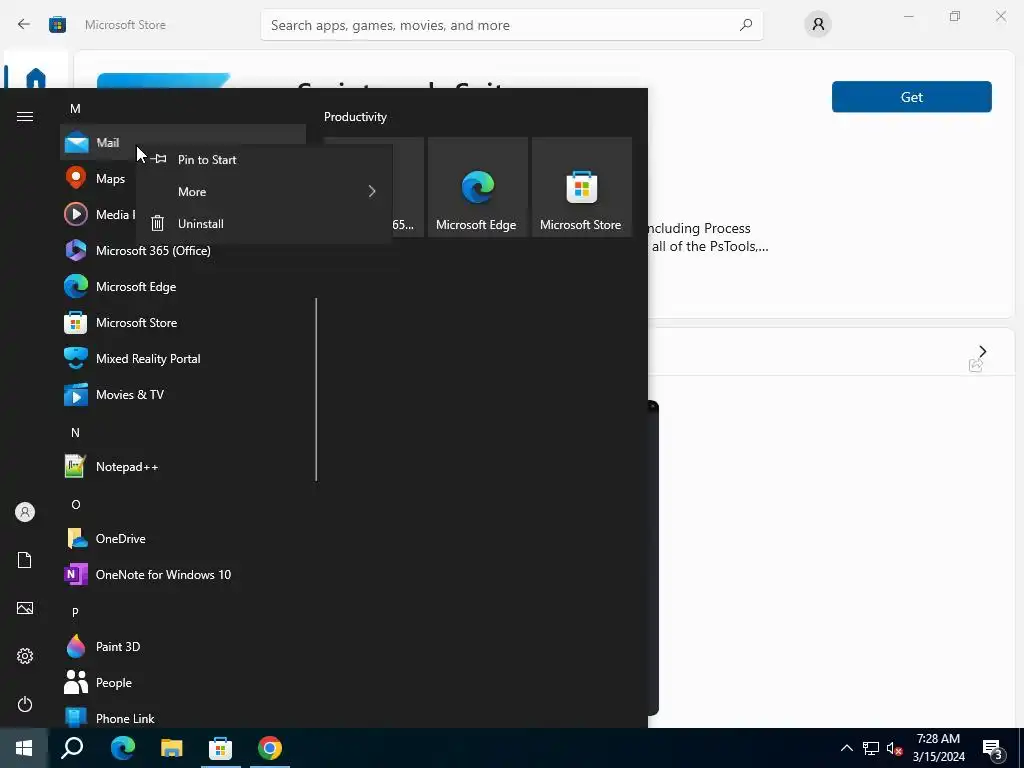Select Uninstall from the context menu
This screenshot has height=768, width=1024.
pos(264,223)
